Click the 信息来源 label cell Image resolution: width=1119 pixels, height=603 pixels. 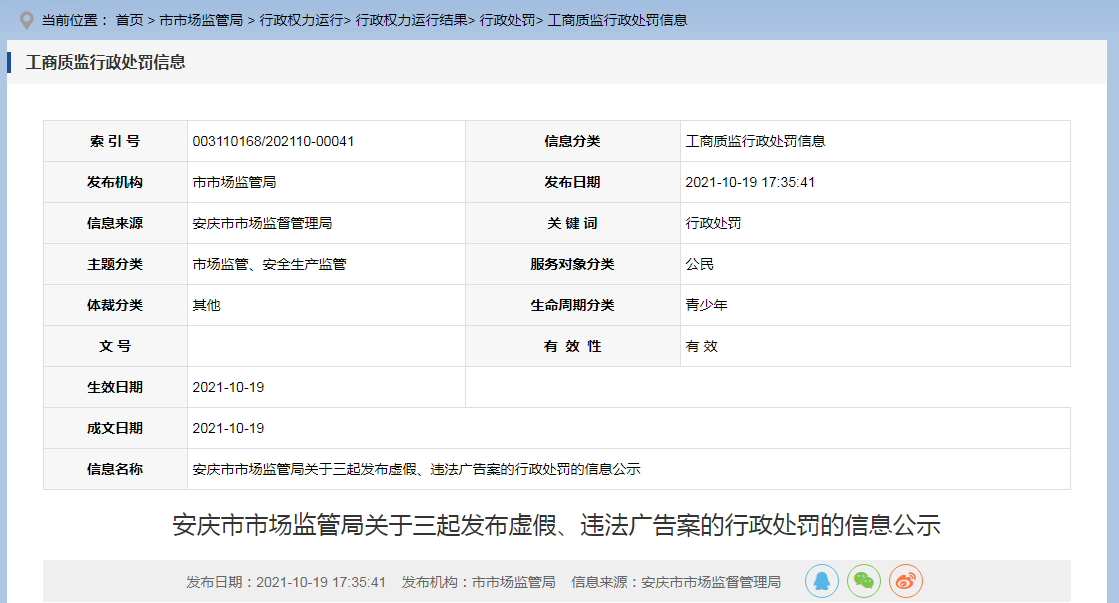click(x=116, y=223)
